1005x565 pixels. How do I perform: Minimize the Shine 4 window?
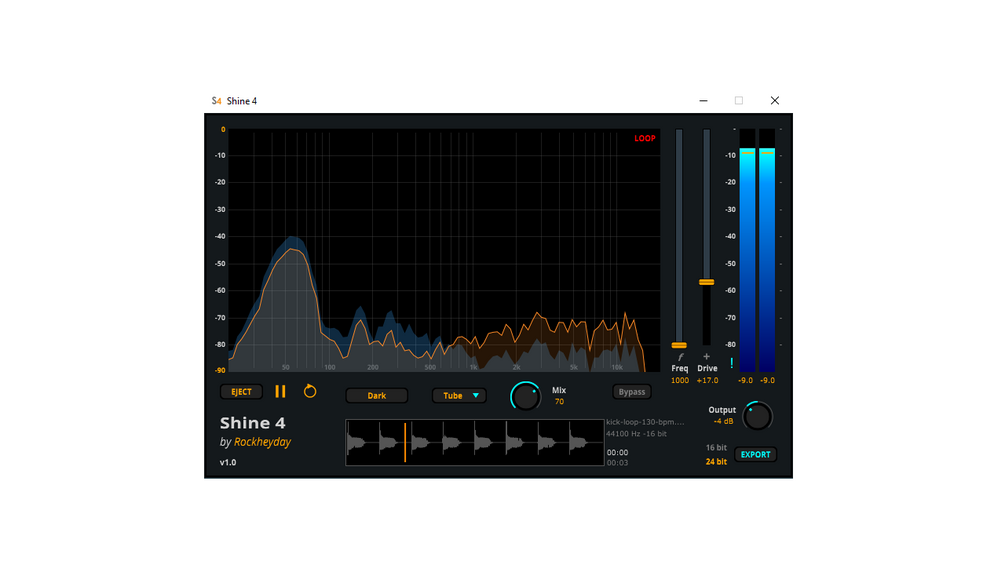[703, 101]
